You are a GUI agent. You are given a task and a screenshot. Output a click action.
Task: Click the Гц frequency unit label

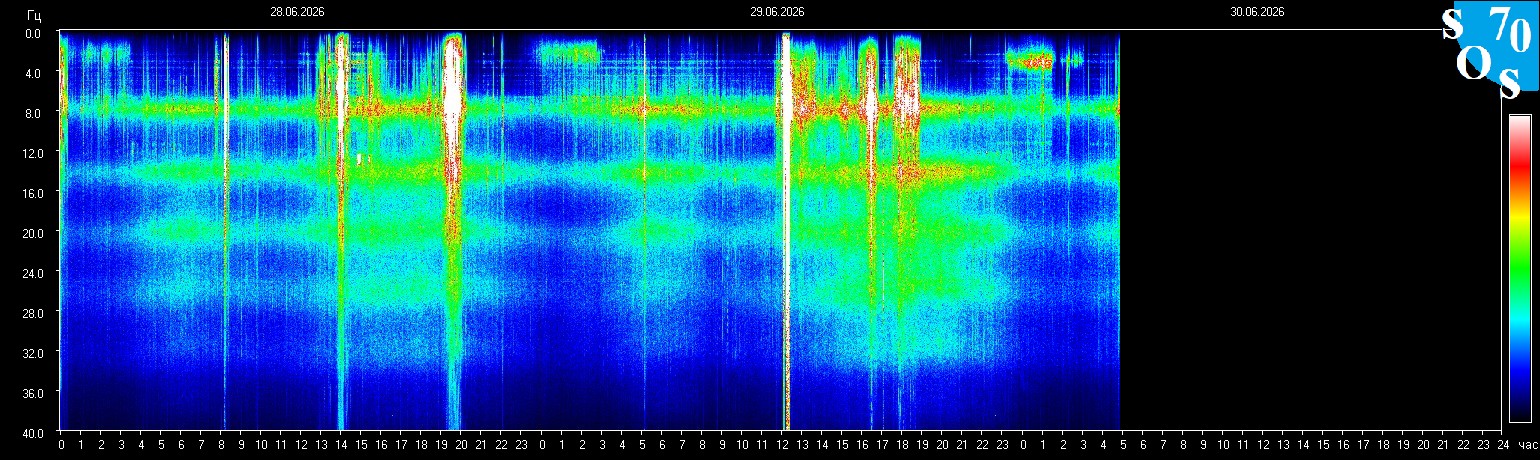click(x=34, y=14)
